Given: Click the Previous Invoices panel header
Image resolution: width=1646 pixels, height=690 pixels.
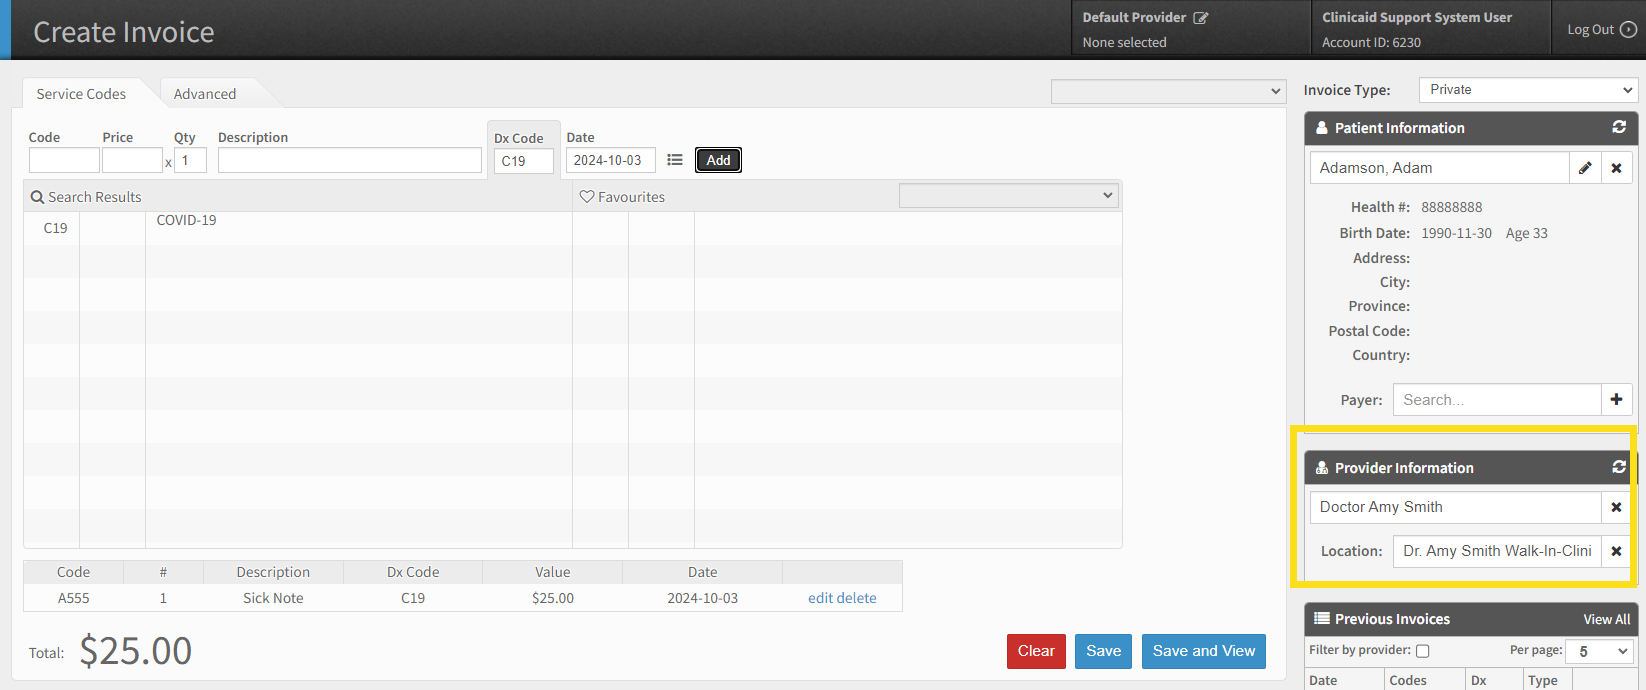Looking at the screenshot, I should [1471, 619].
